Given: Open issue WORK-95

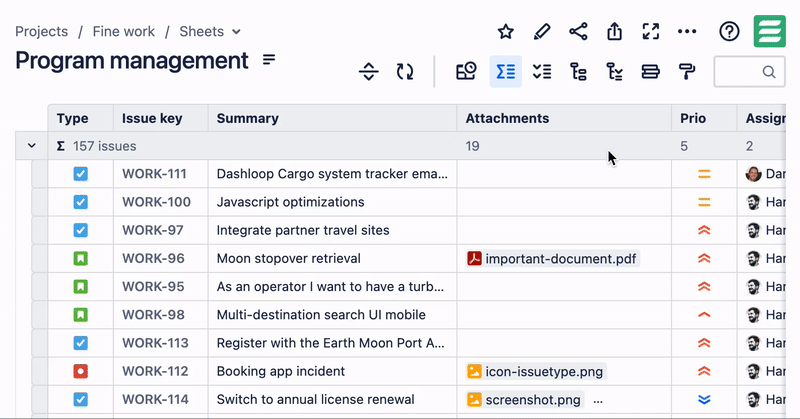Looking at the screenshot, I should (x=153, y=287).
